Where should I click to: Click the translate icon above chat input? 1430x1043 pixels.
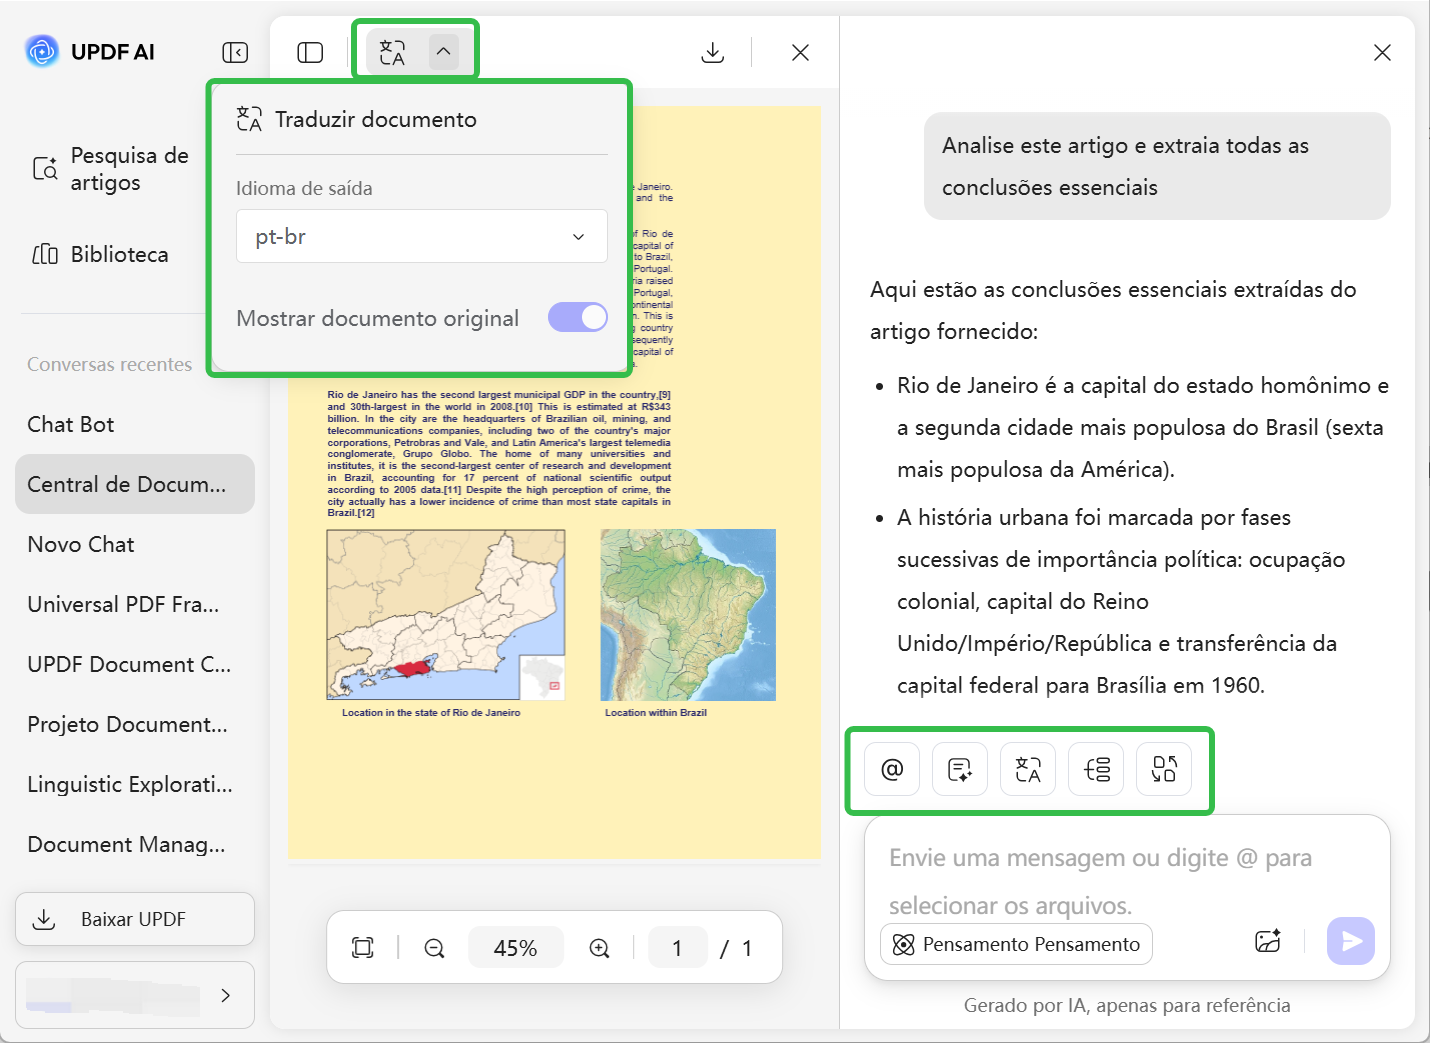(x=1028, y=769)
